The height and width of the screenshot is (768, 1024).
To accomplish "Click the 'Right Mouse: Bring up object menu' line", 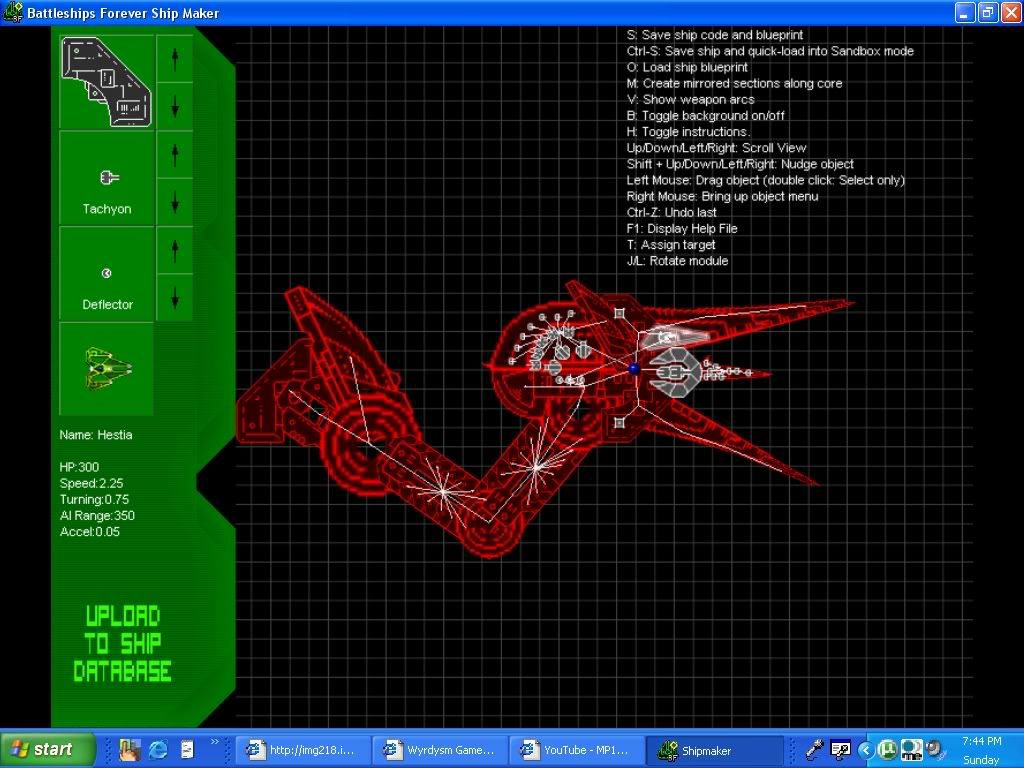I will point(722,196).
